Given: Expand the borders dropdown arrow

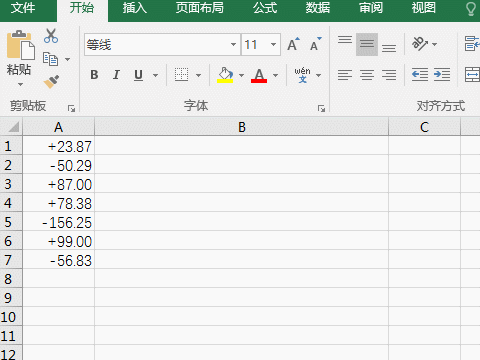Looking at the screenshot, I should [x=198, y=75].
